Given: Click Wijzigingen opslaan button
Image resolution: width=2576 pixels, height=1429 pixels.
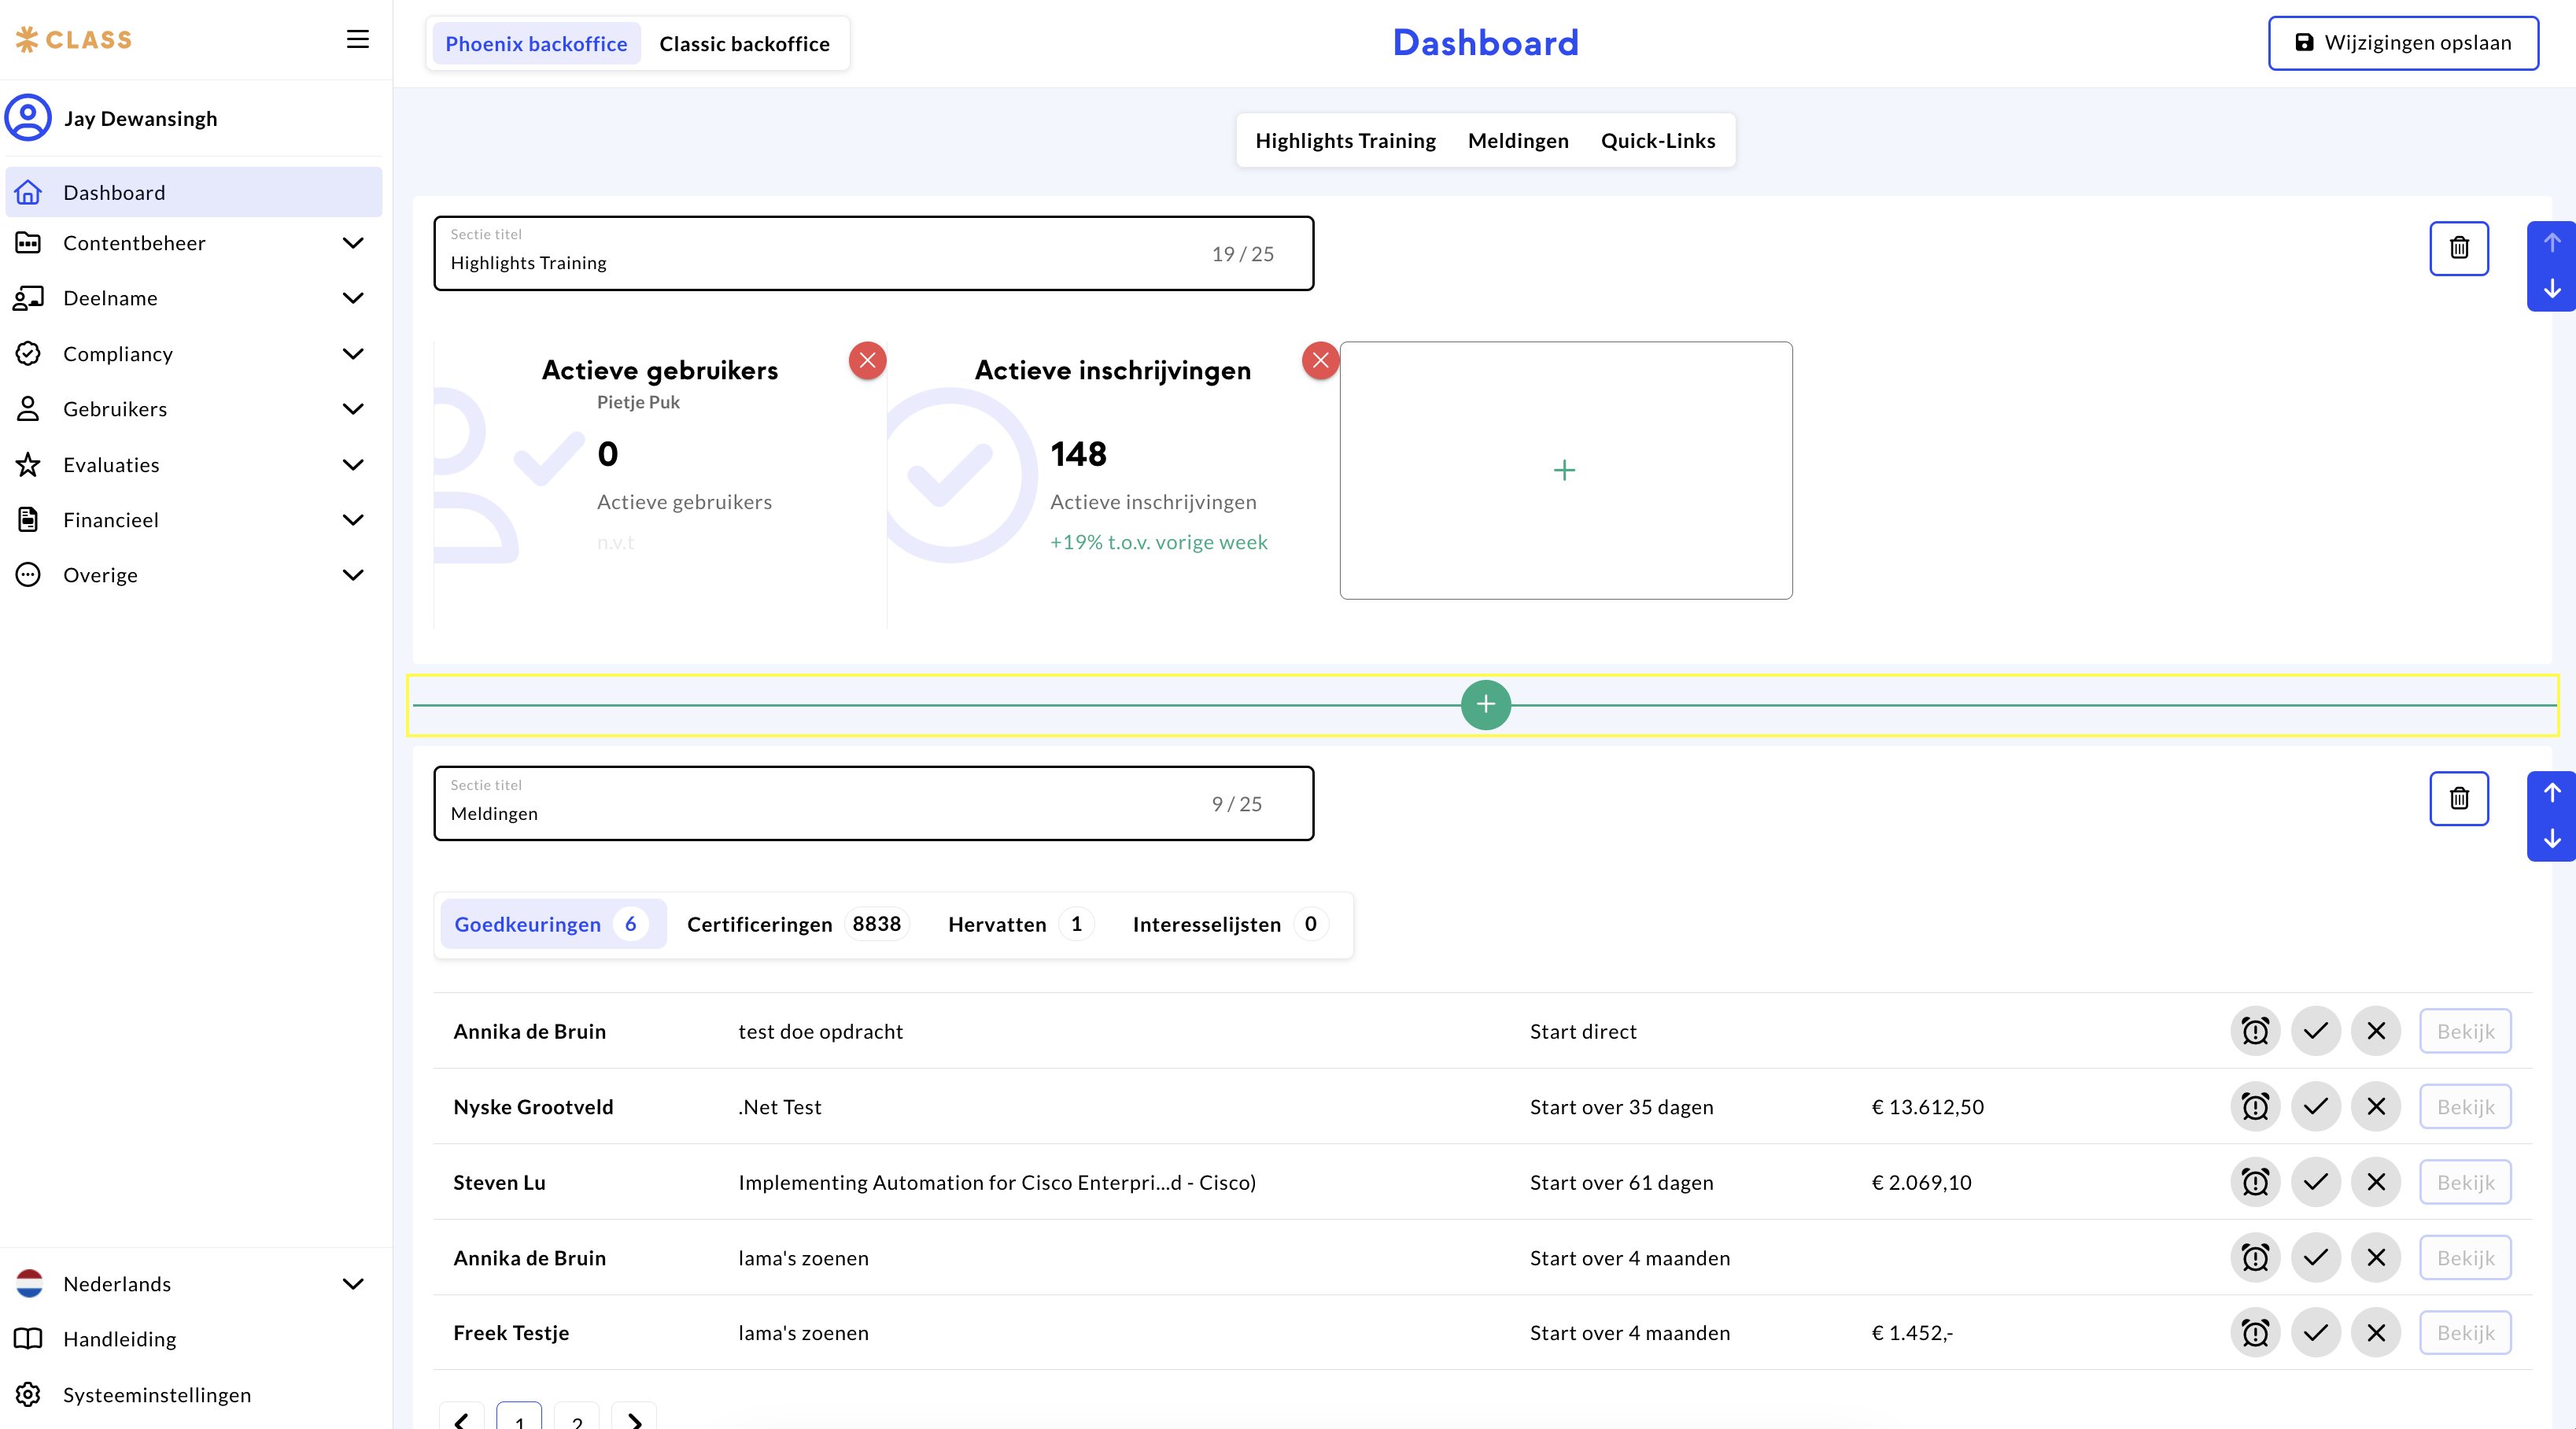Looking at the screenshot, I should point(2402,43).
